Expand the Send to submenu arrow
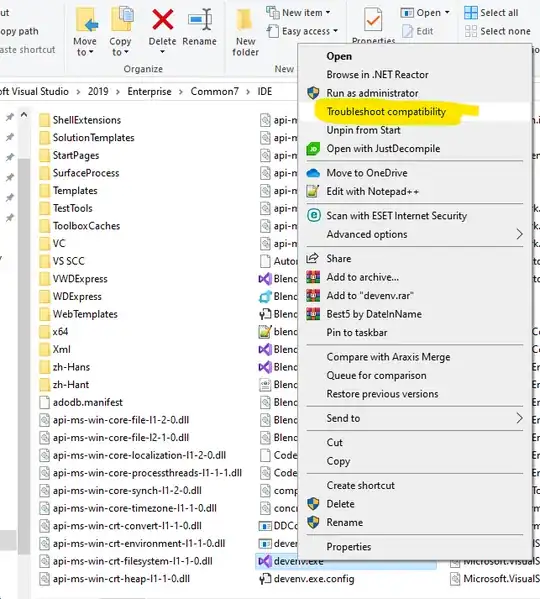Screen dimensions: 540x599 tap(519, 418)
